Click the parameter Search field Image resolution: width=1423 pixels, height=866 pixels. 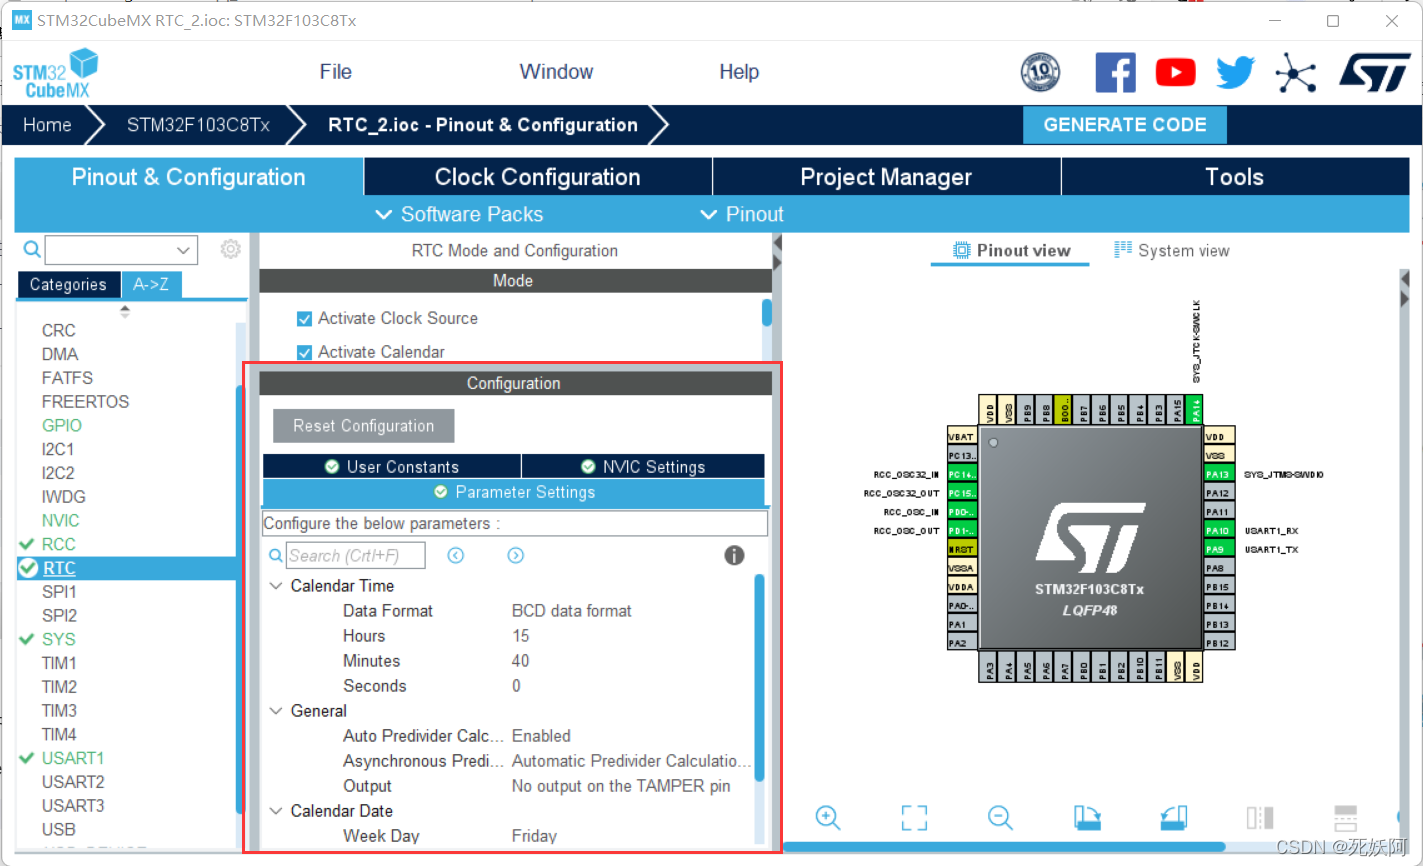click(x=356, y=555)
